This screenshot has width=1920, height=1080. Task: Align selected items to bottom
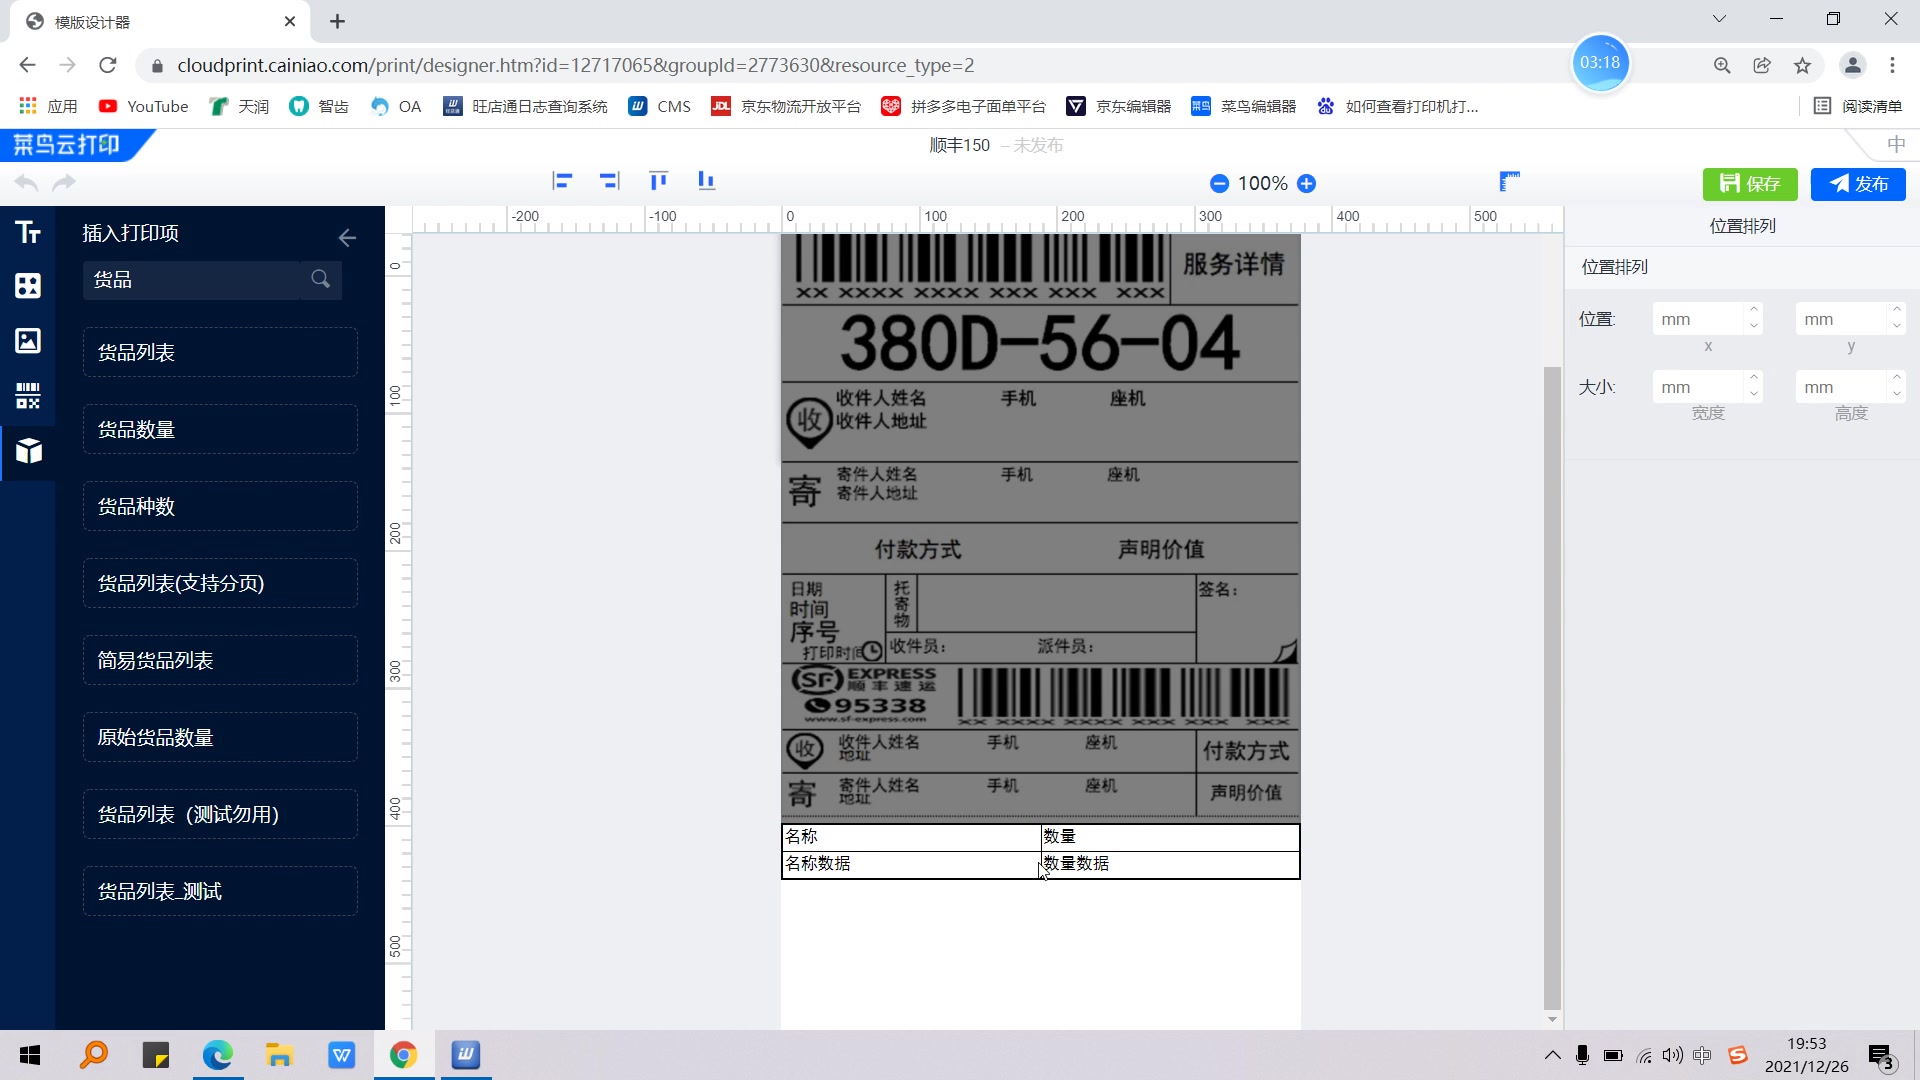[706, 181]
